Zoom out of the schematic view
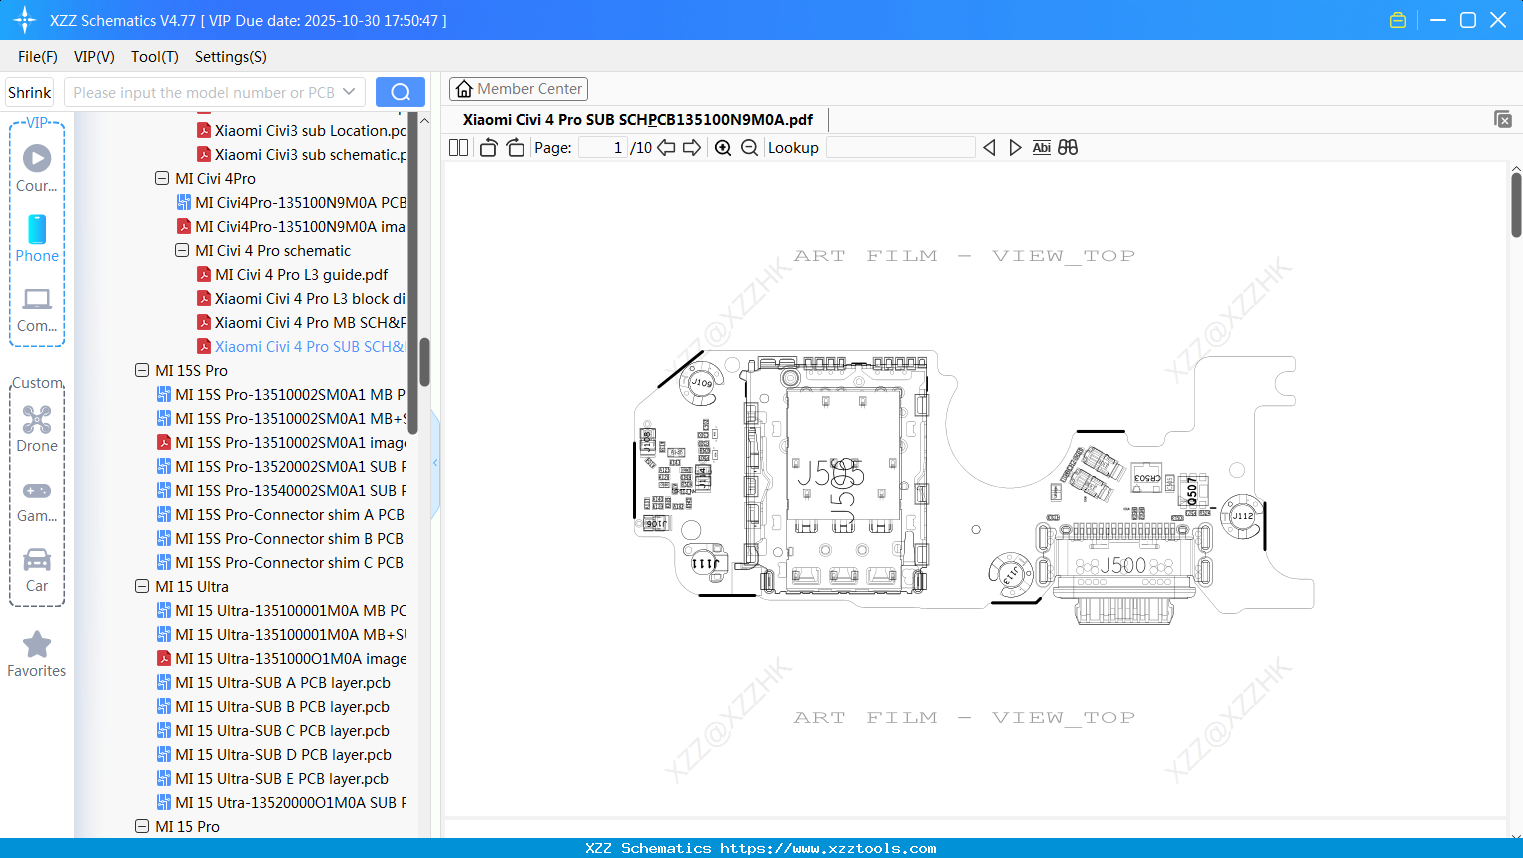1523x858 pixels. (748, 147)
